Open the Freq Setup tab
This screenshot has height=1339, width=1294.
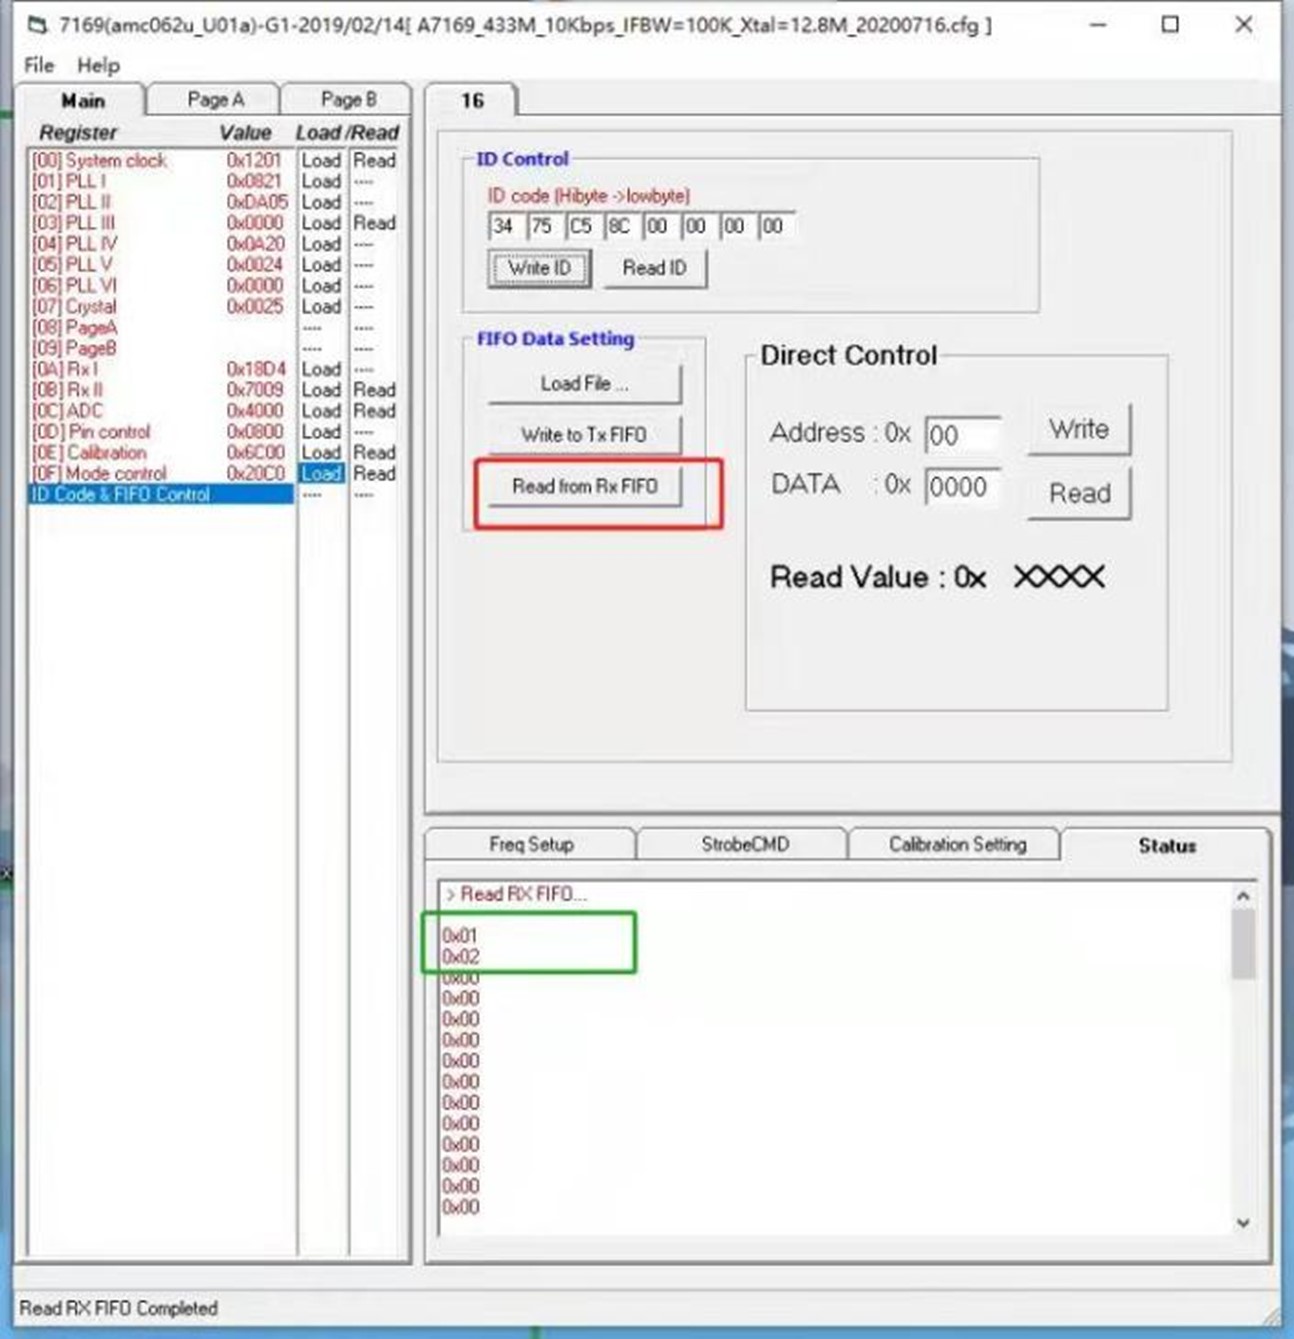[x=531, y=845]
